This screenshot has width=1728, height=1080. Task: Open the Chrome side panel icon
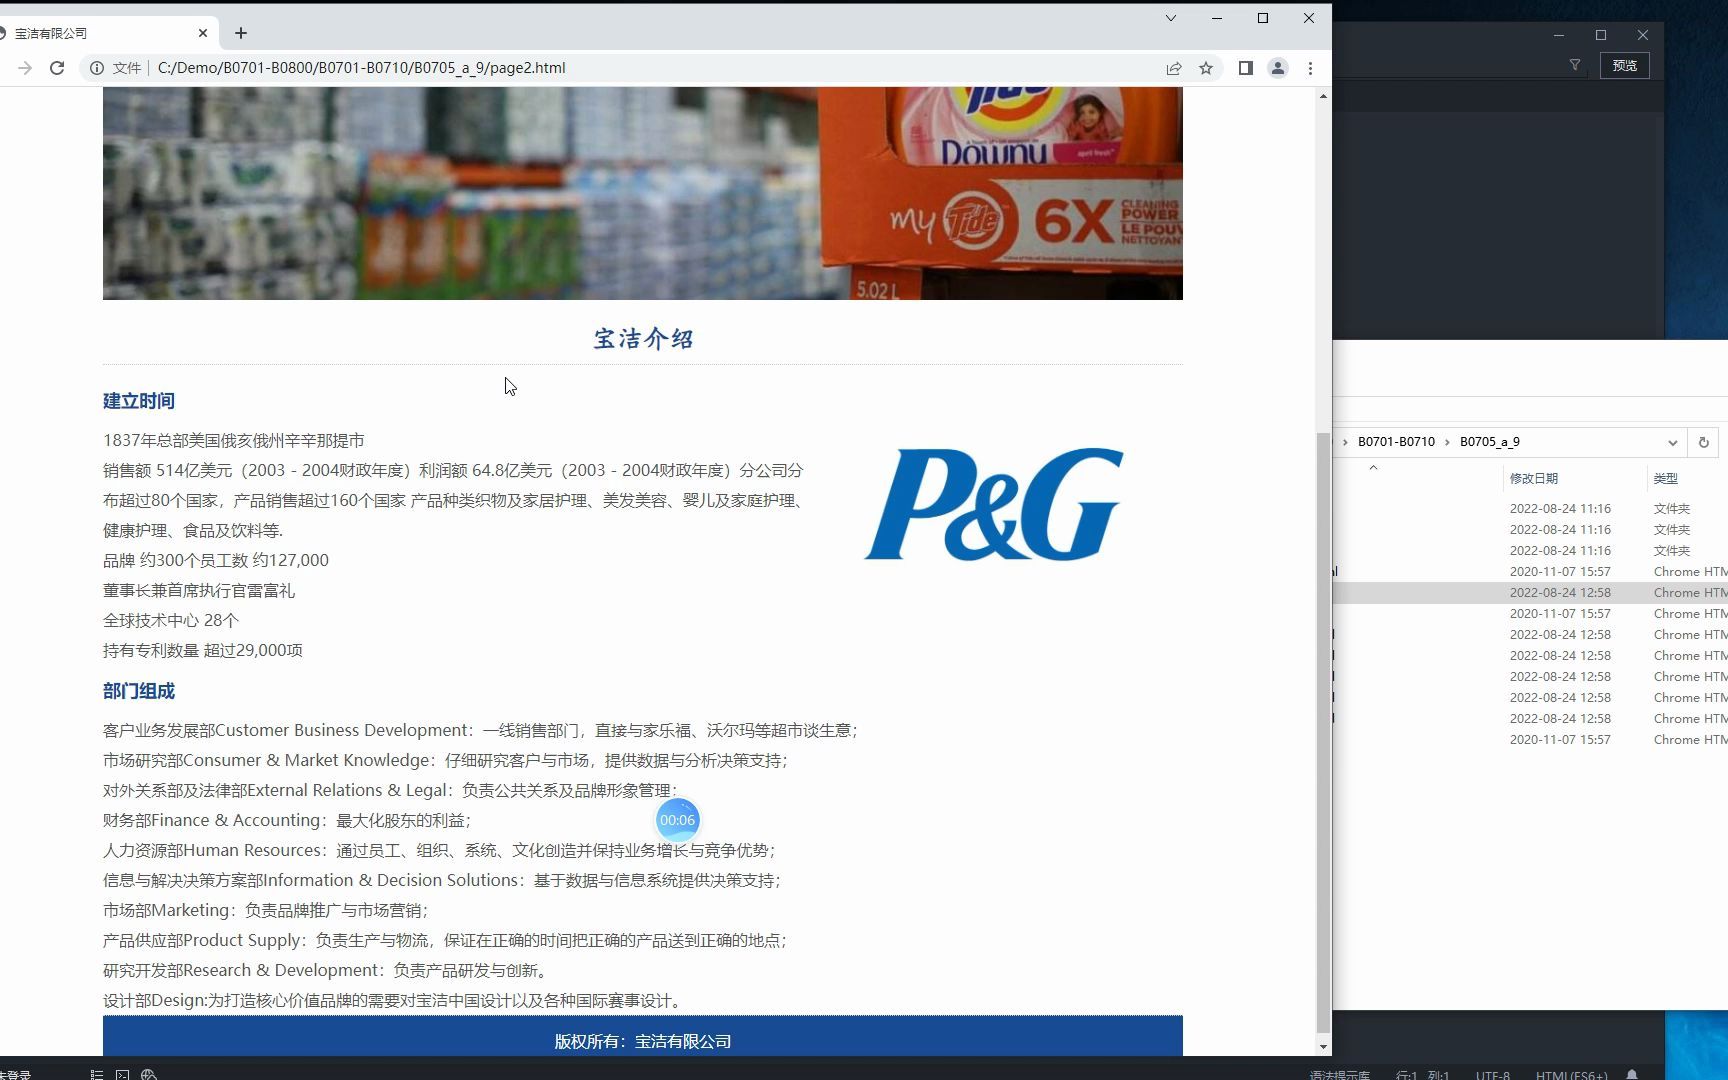click(1246, 68)
